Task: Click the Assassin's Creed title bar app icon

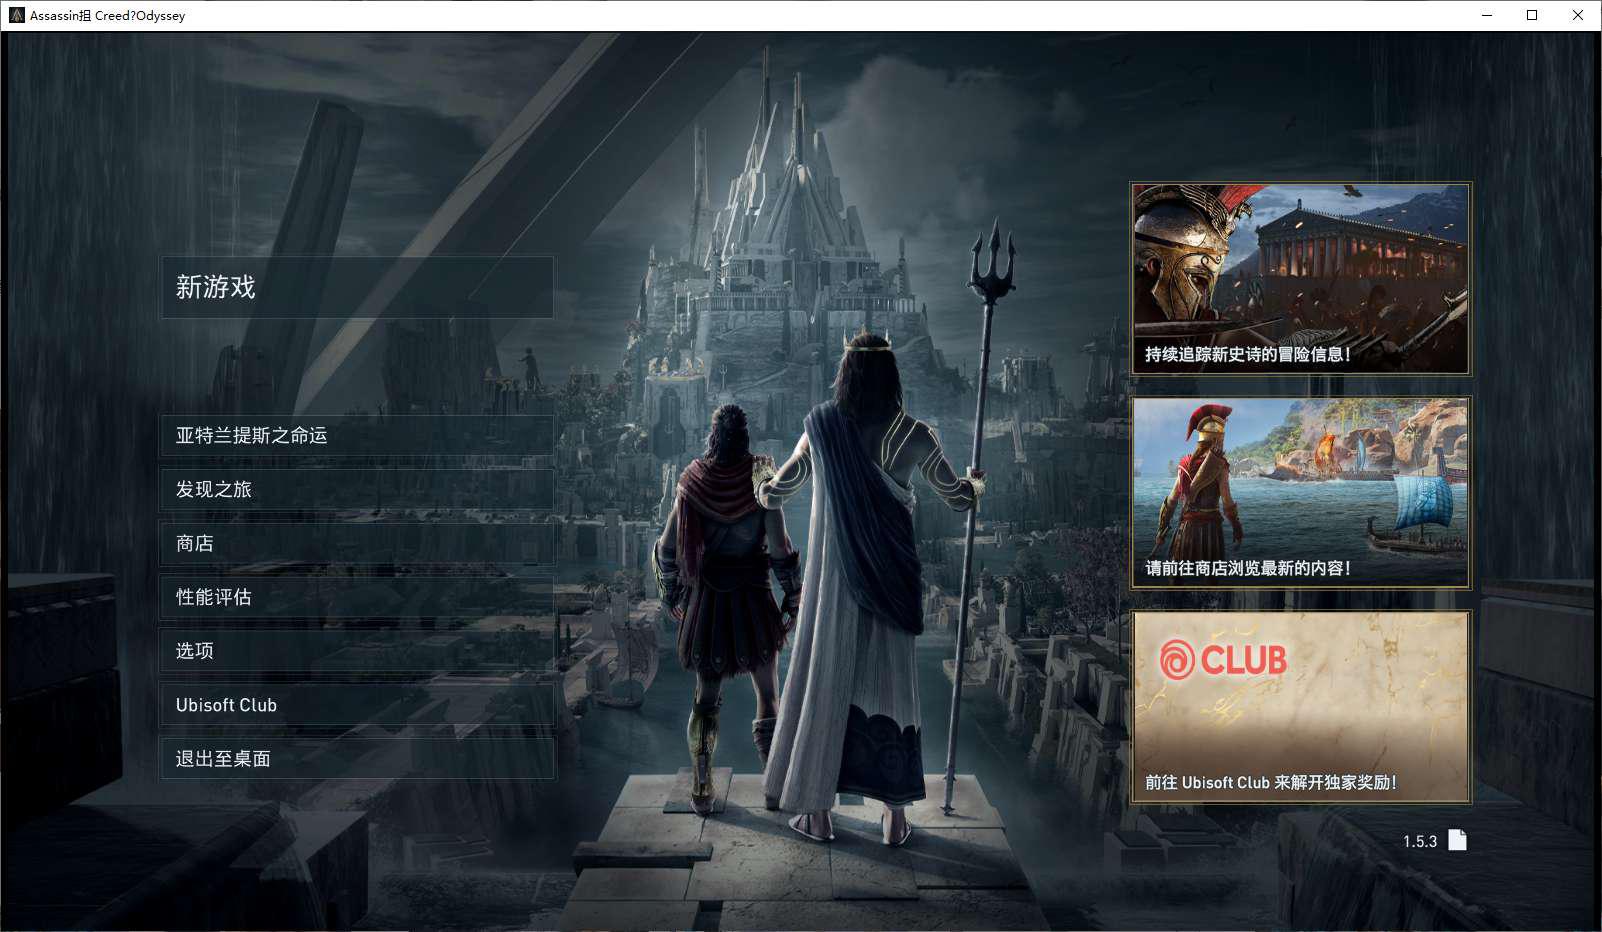Action: click(x=16, y=15)
